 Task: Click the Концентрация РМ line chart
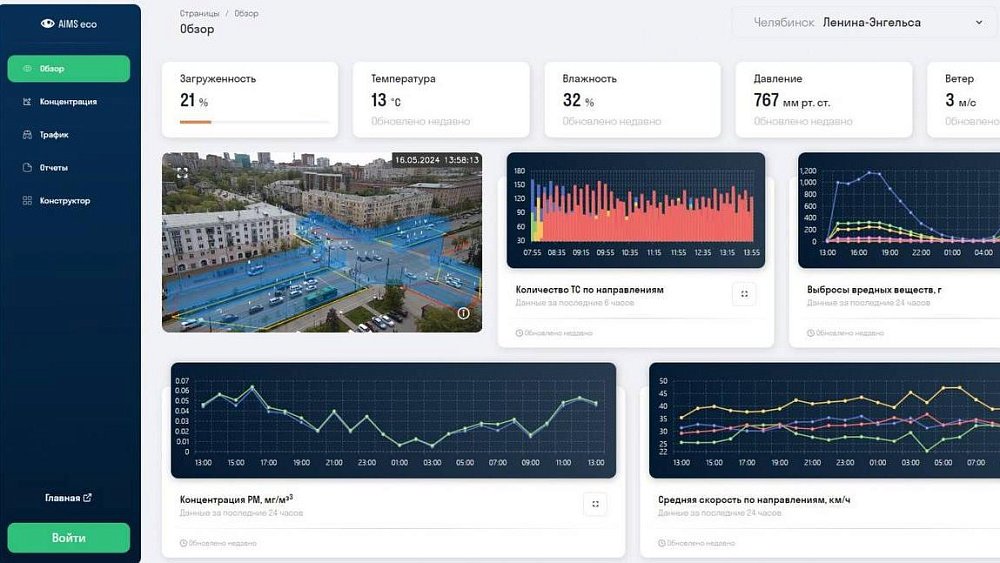(x=393, y=420)
